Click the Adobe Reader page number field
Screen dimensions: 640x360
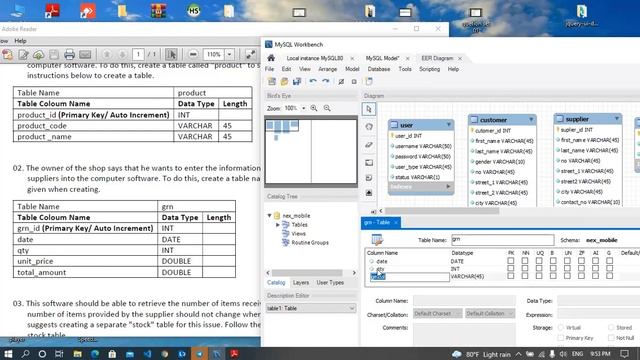click(x=138, y=54)
